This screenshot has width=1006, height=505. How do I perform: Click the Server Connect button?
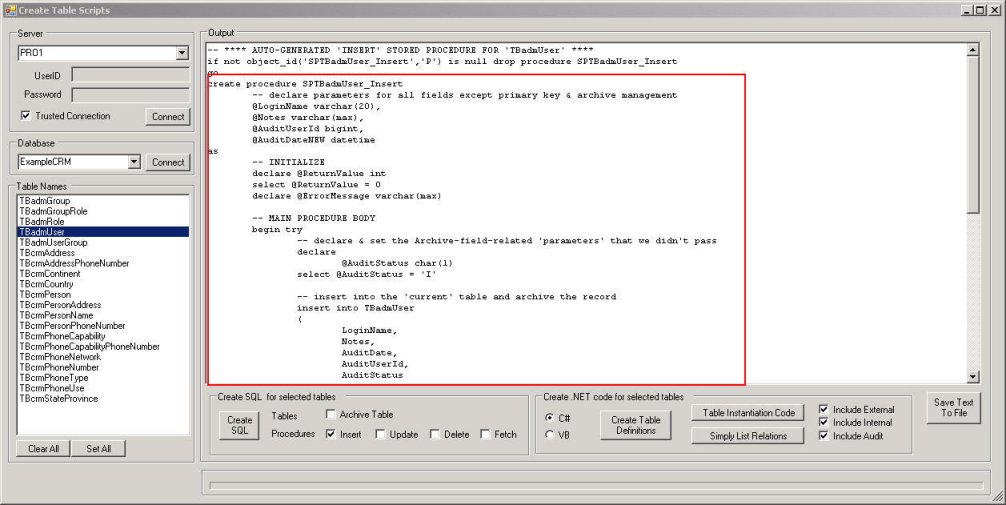pyautogui.click(x=168, y=116)
